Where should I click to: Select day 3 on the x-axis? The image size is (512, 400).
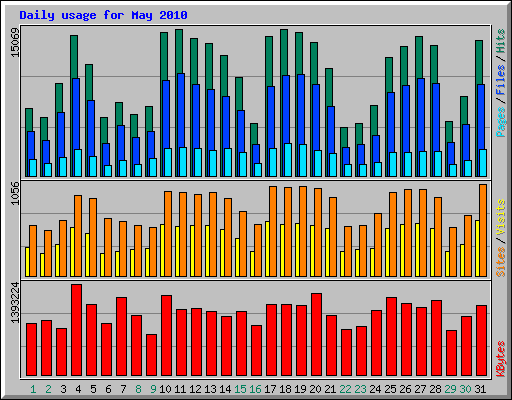coord(63,389)
